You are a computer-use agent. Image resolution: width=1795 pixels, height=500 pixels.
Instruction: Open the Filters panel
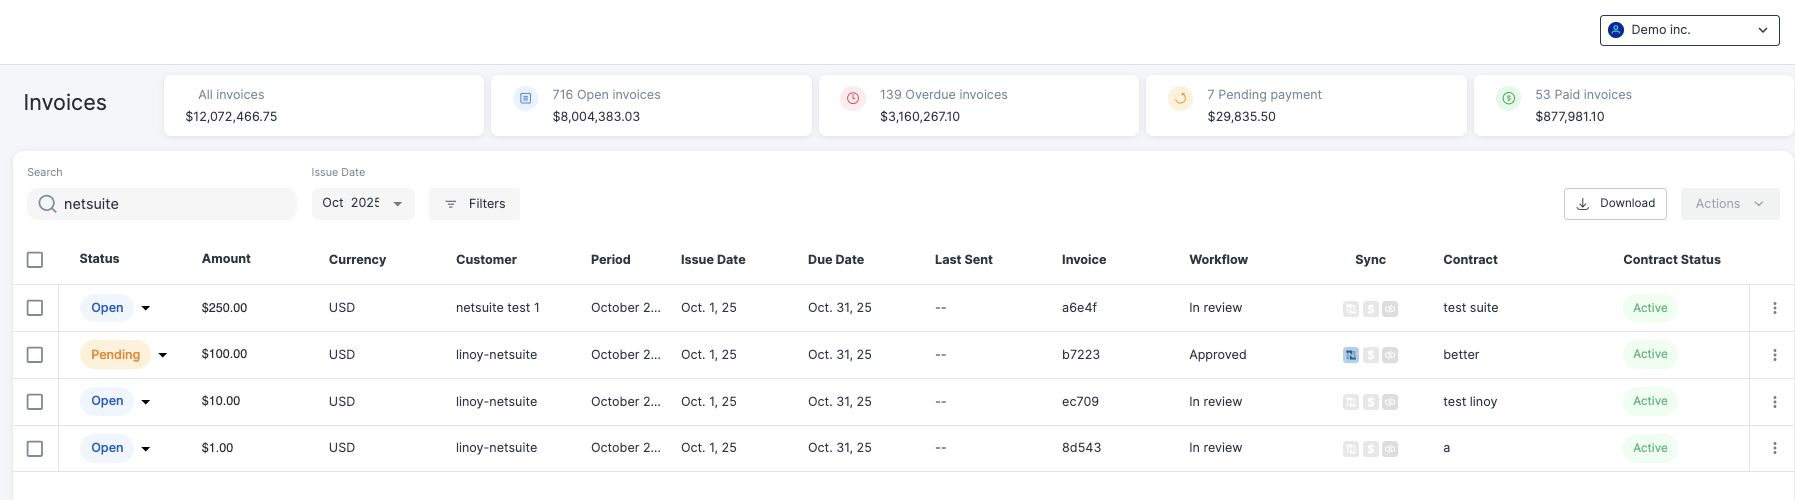click(474, 204)
